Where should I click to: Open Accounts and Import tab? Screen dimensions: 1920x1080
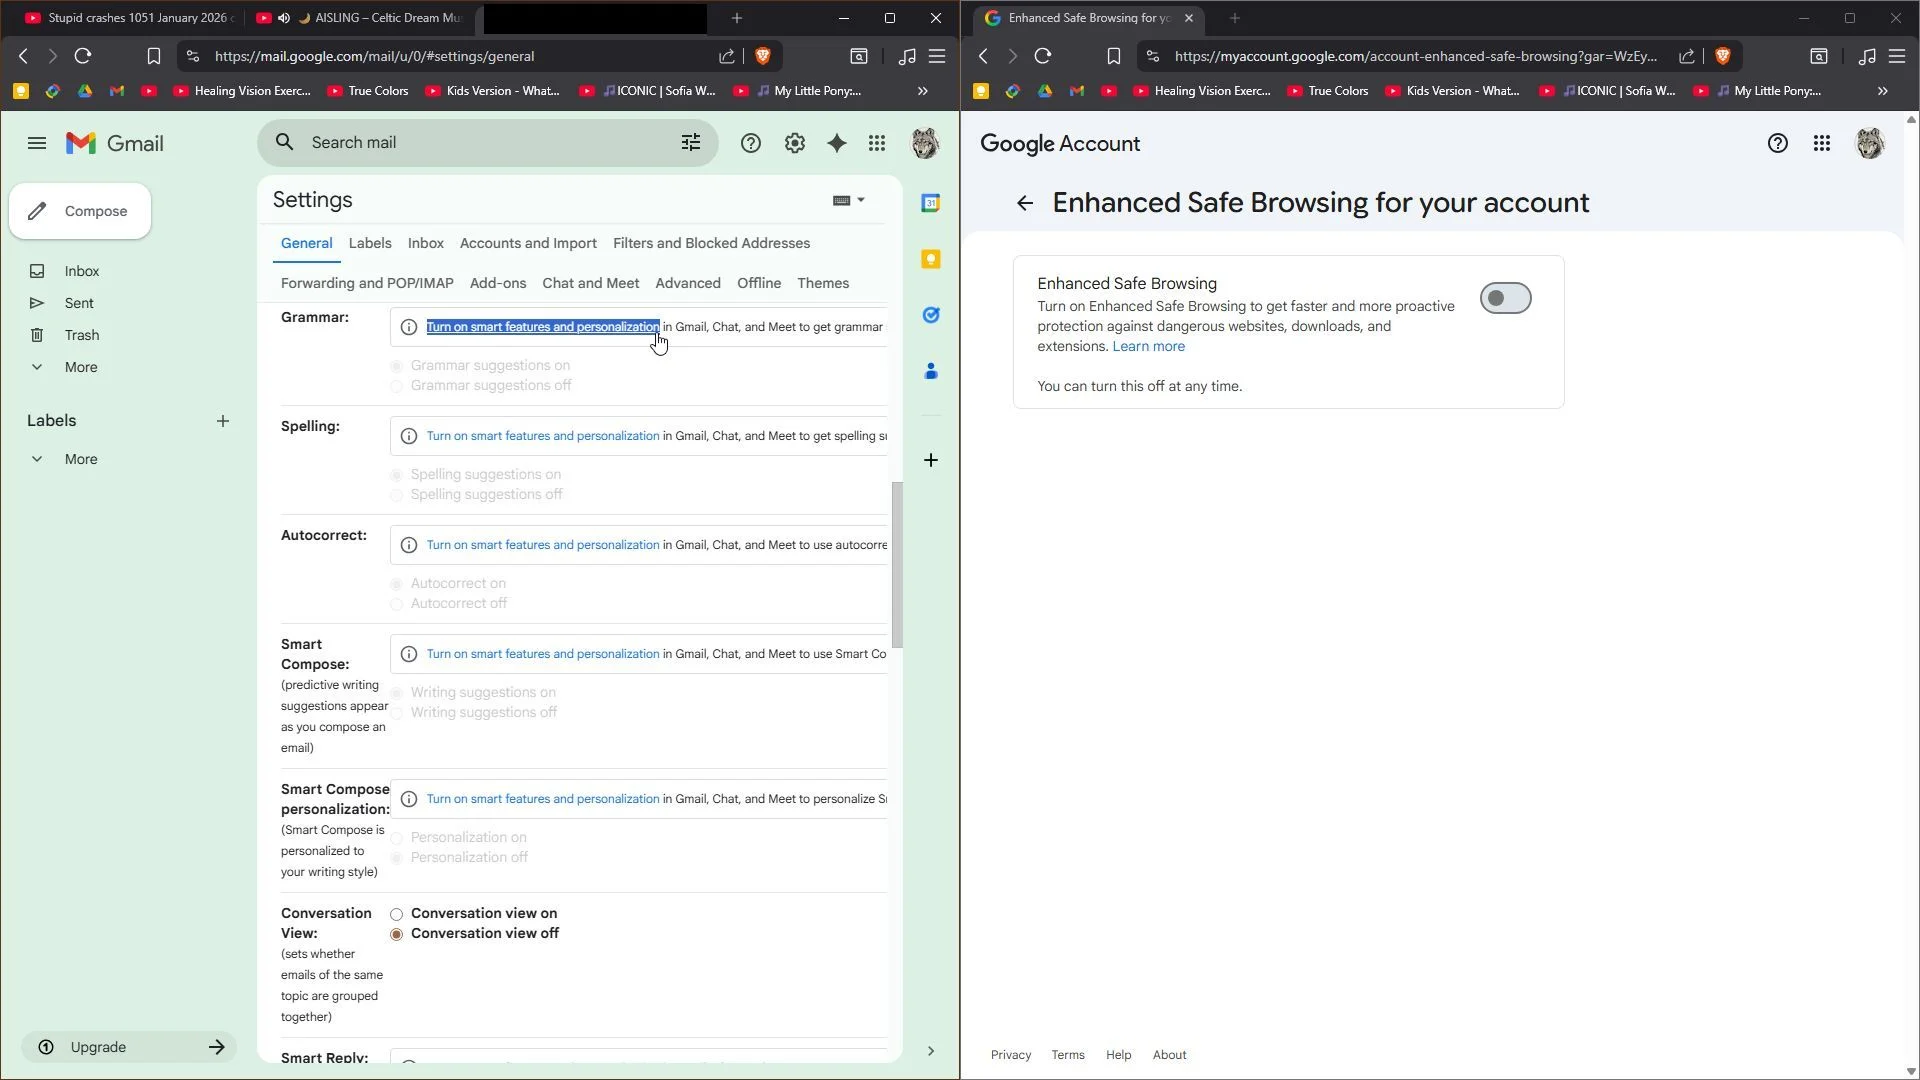click(528, 243)
